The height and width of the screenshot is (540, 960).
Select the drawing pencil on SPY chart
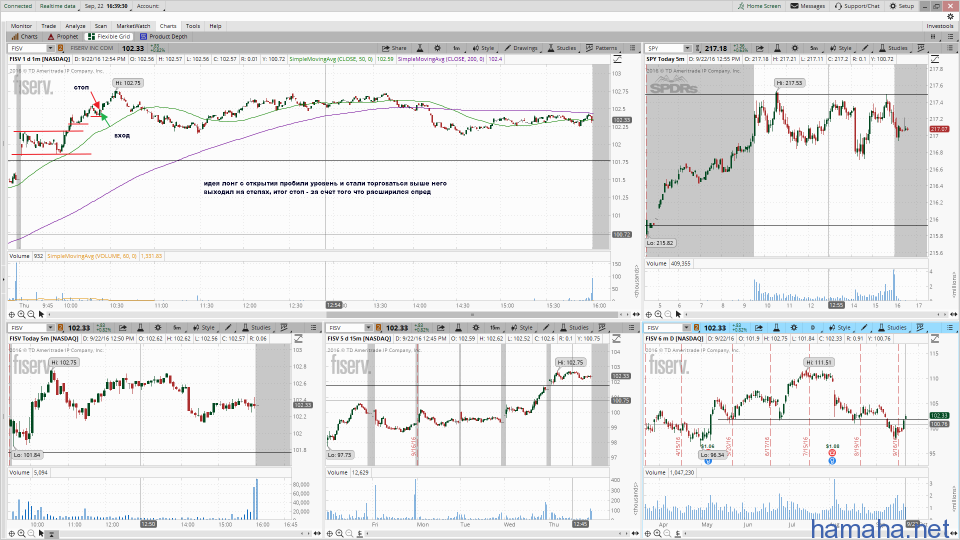865,48
